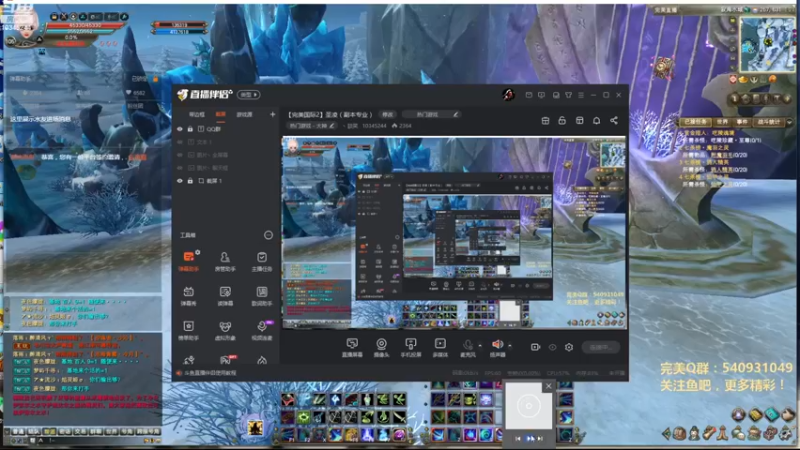Click the unlock padlock icon above the preview
Viewport: 800px width, 450px height.
click(x=562, y=120)
